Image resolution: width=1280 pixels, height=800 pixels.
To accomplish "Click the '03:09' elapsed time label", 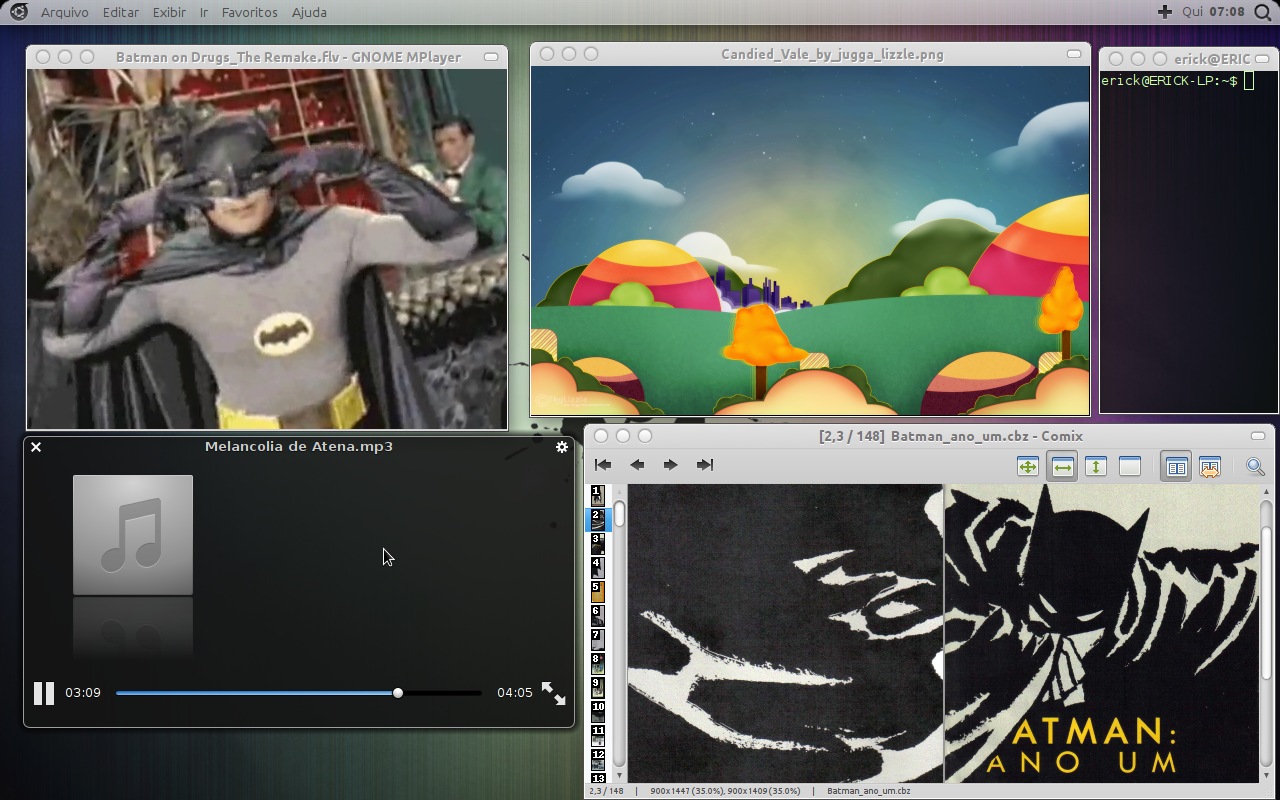I will click(x=83, y=693).
